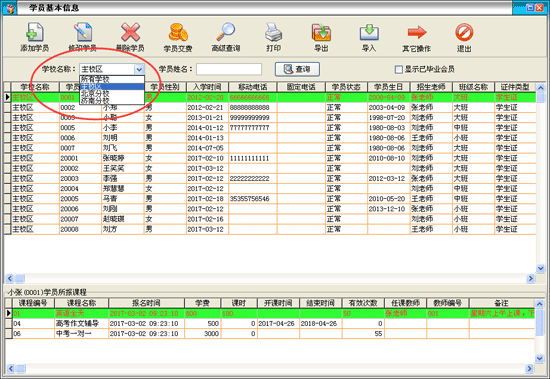Sort by the 入学时间 column header

(x=207, y=87)
